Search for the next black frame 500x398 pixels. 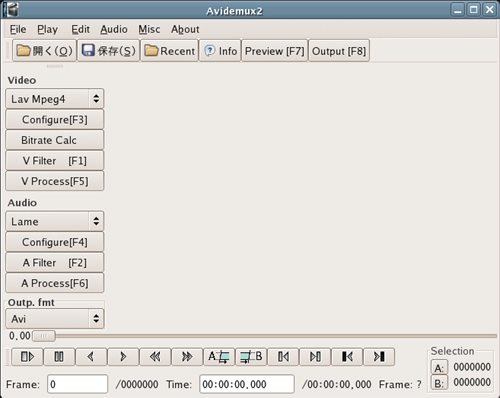point(315,357)
